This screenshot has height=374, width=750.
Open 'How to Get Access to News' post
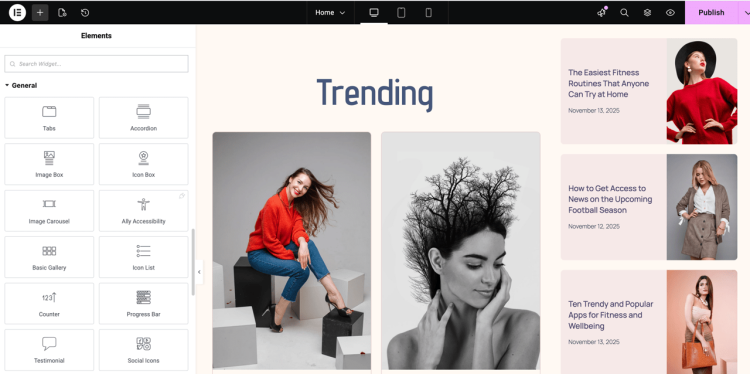tap(610, 199)
